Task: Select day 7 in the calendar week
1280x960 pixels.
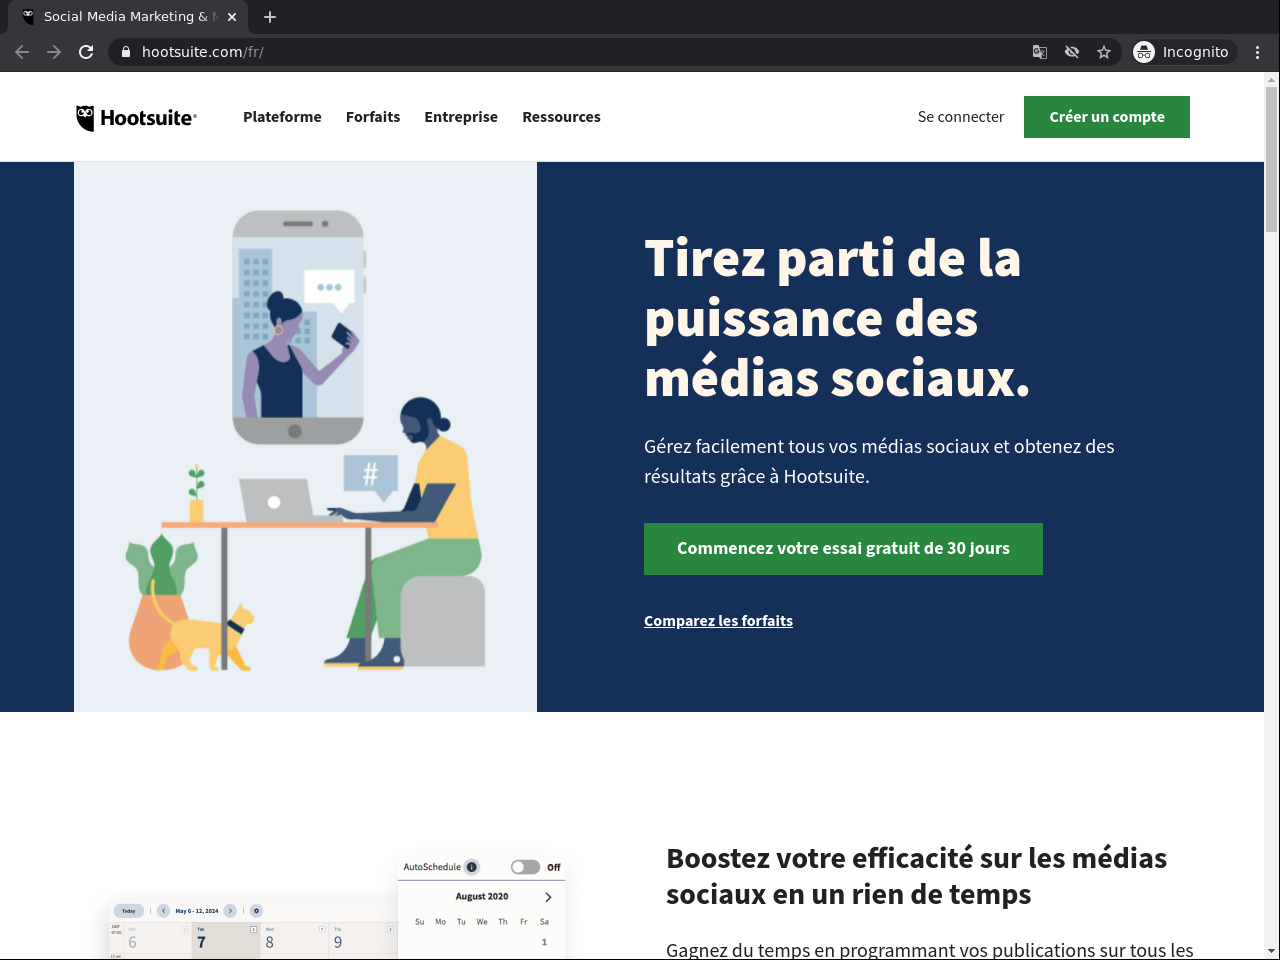Action: click(x=201, y=942)
